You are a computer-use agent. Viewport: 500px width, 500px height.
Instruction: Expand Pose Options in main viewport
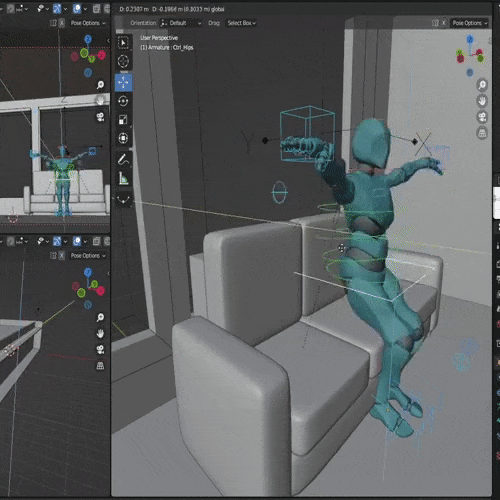point(470,23)
